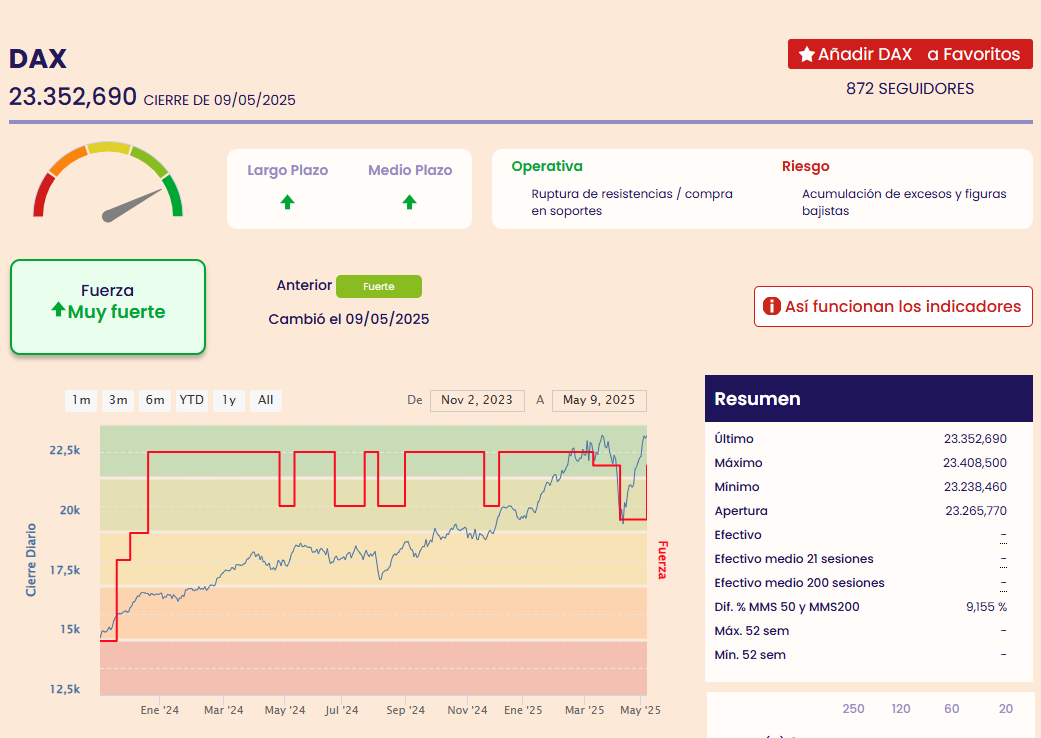Click the Operativa heading
This screenshot has height=738, width=1041.
point(547,166)
